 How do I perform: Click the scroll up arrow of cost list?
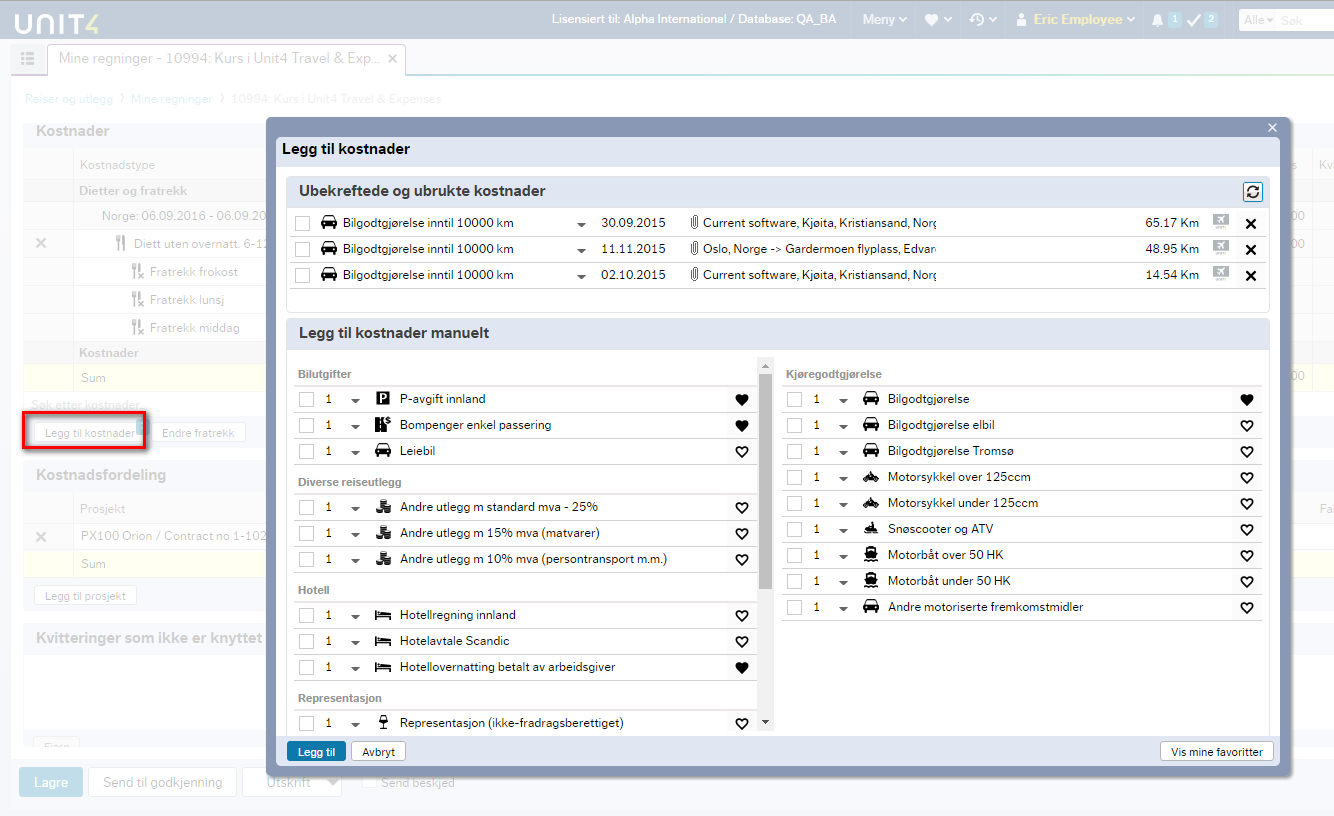click(766, 365)
